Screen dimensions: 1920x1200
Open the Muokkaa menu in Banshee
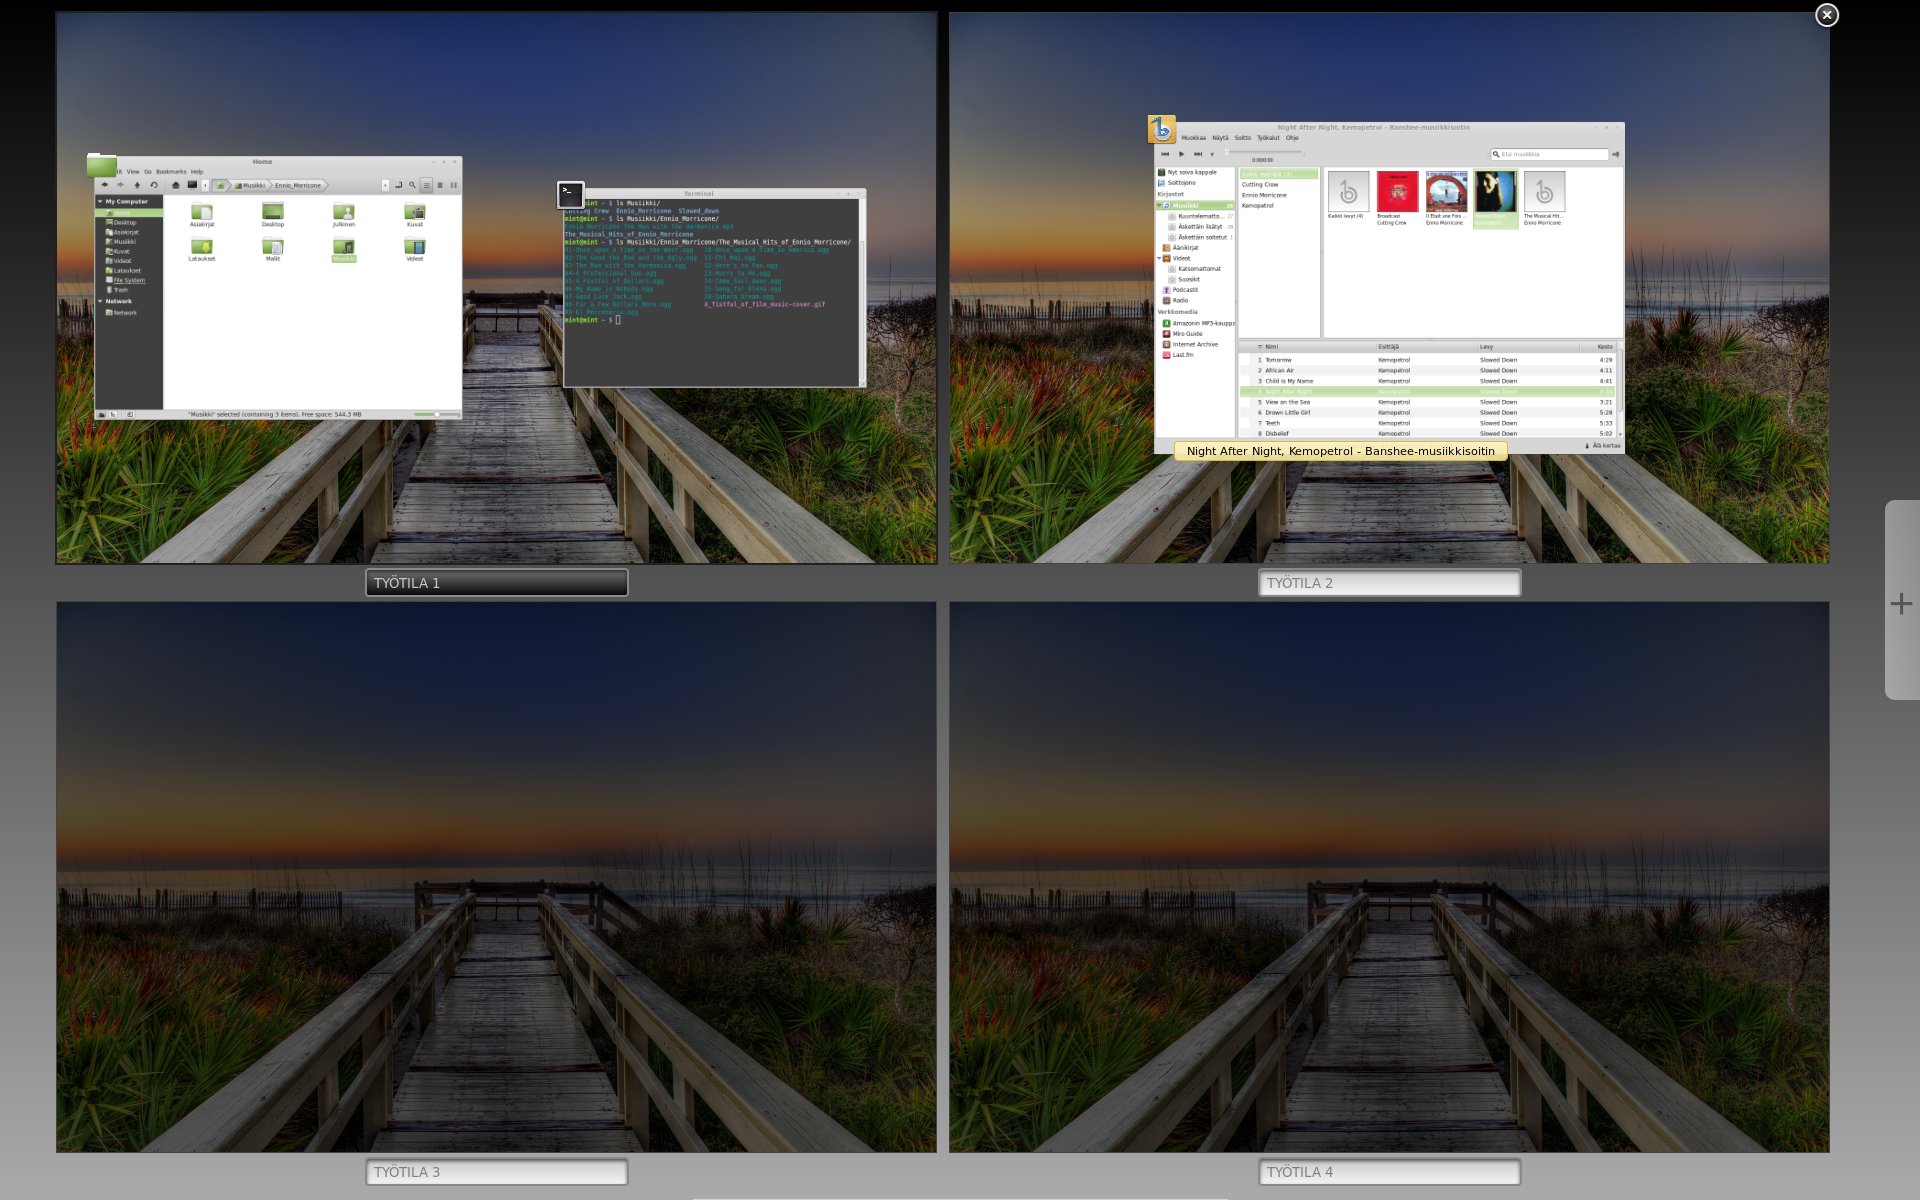1194,138
